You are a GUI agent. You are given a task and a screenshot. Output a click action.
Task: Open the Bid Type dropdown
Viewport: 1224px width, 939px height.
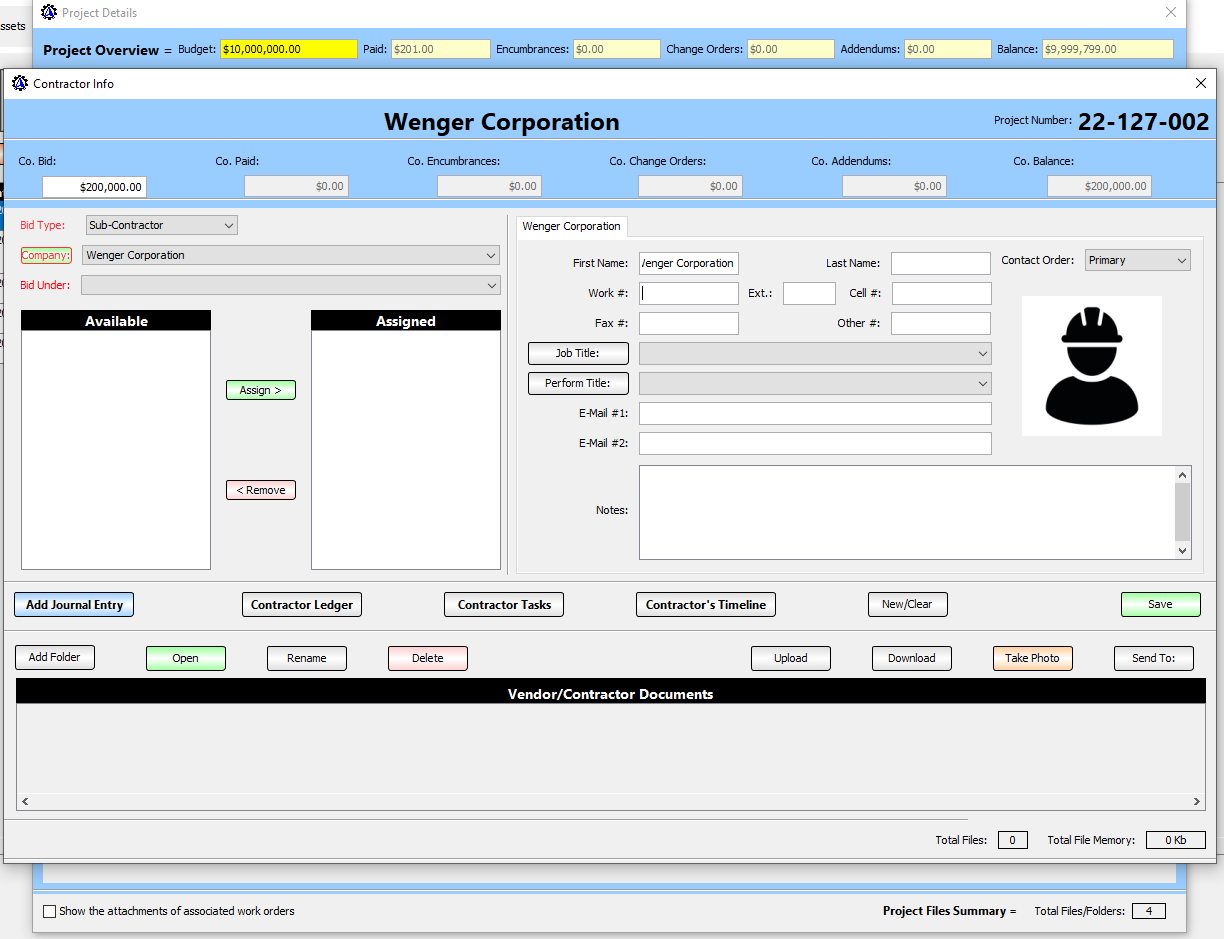coord(229,226)
